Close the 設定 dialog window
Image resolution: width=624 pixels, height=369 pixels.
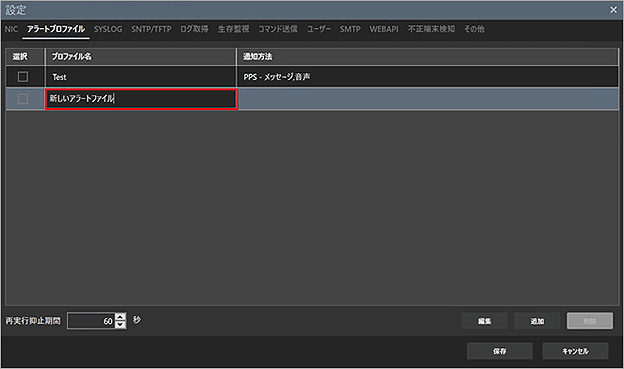(613, 10)
